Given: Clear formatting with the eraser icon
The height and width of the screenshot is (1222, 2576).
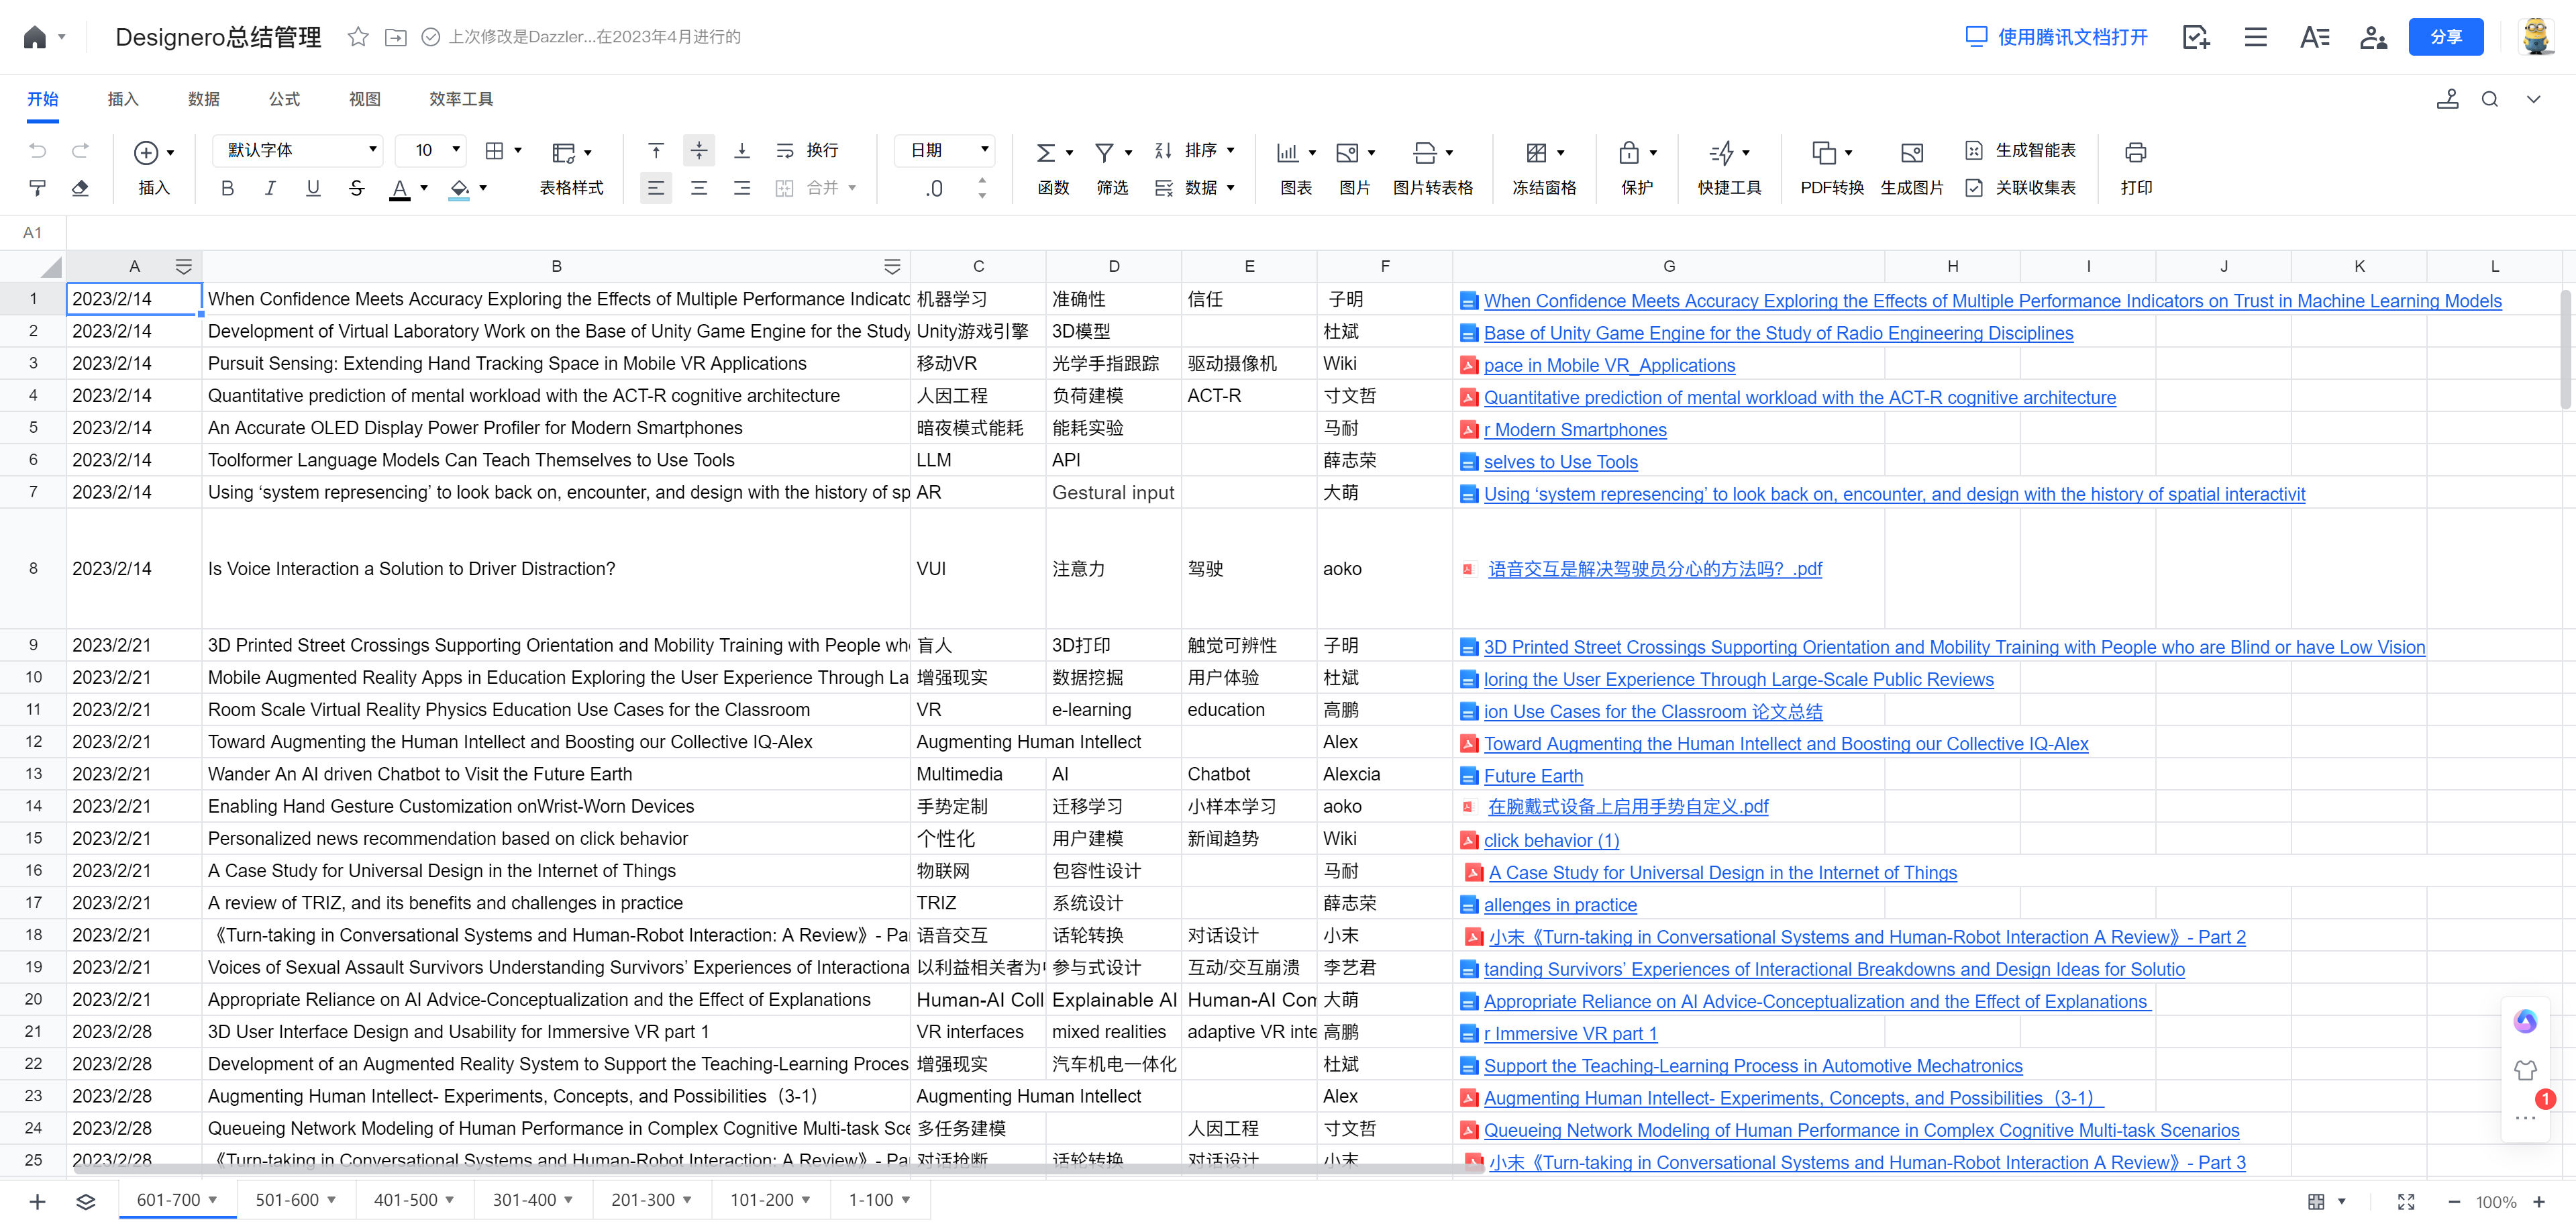Looking at the screenshot, I should 80,188.
